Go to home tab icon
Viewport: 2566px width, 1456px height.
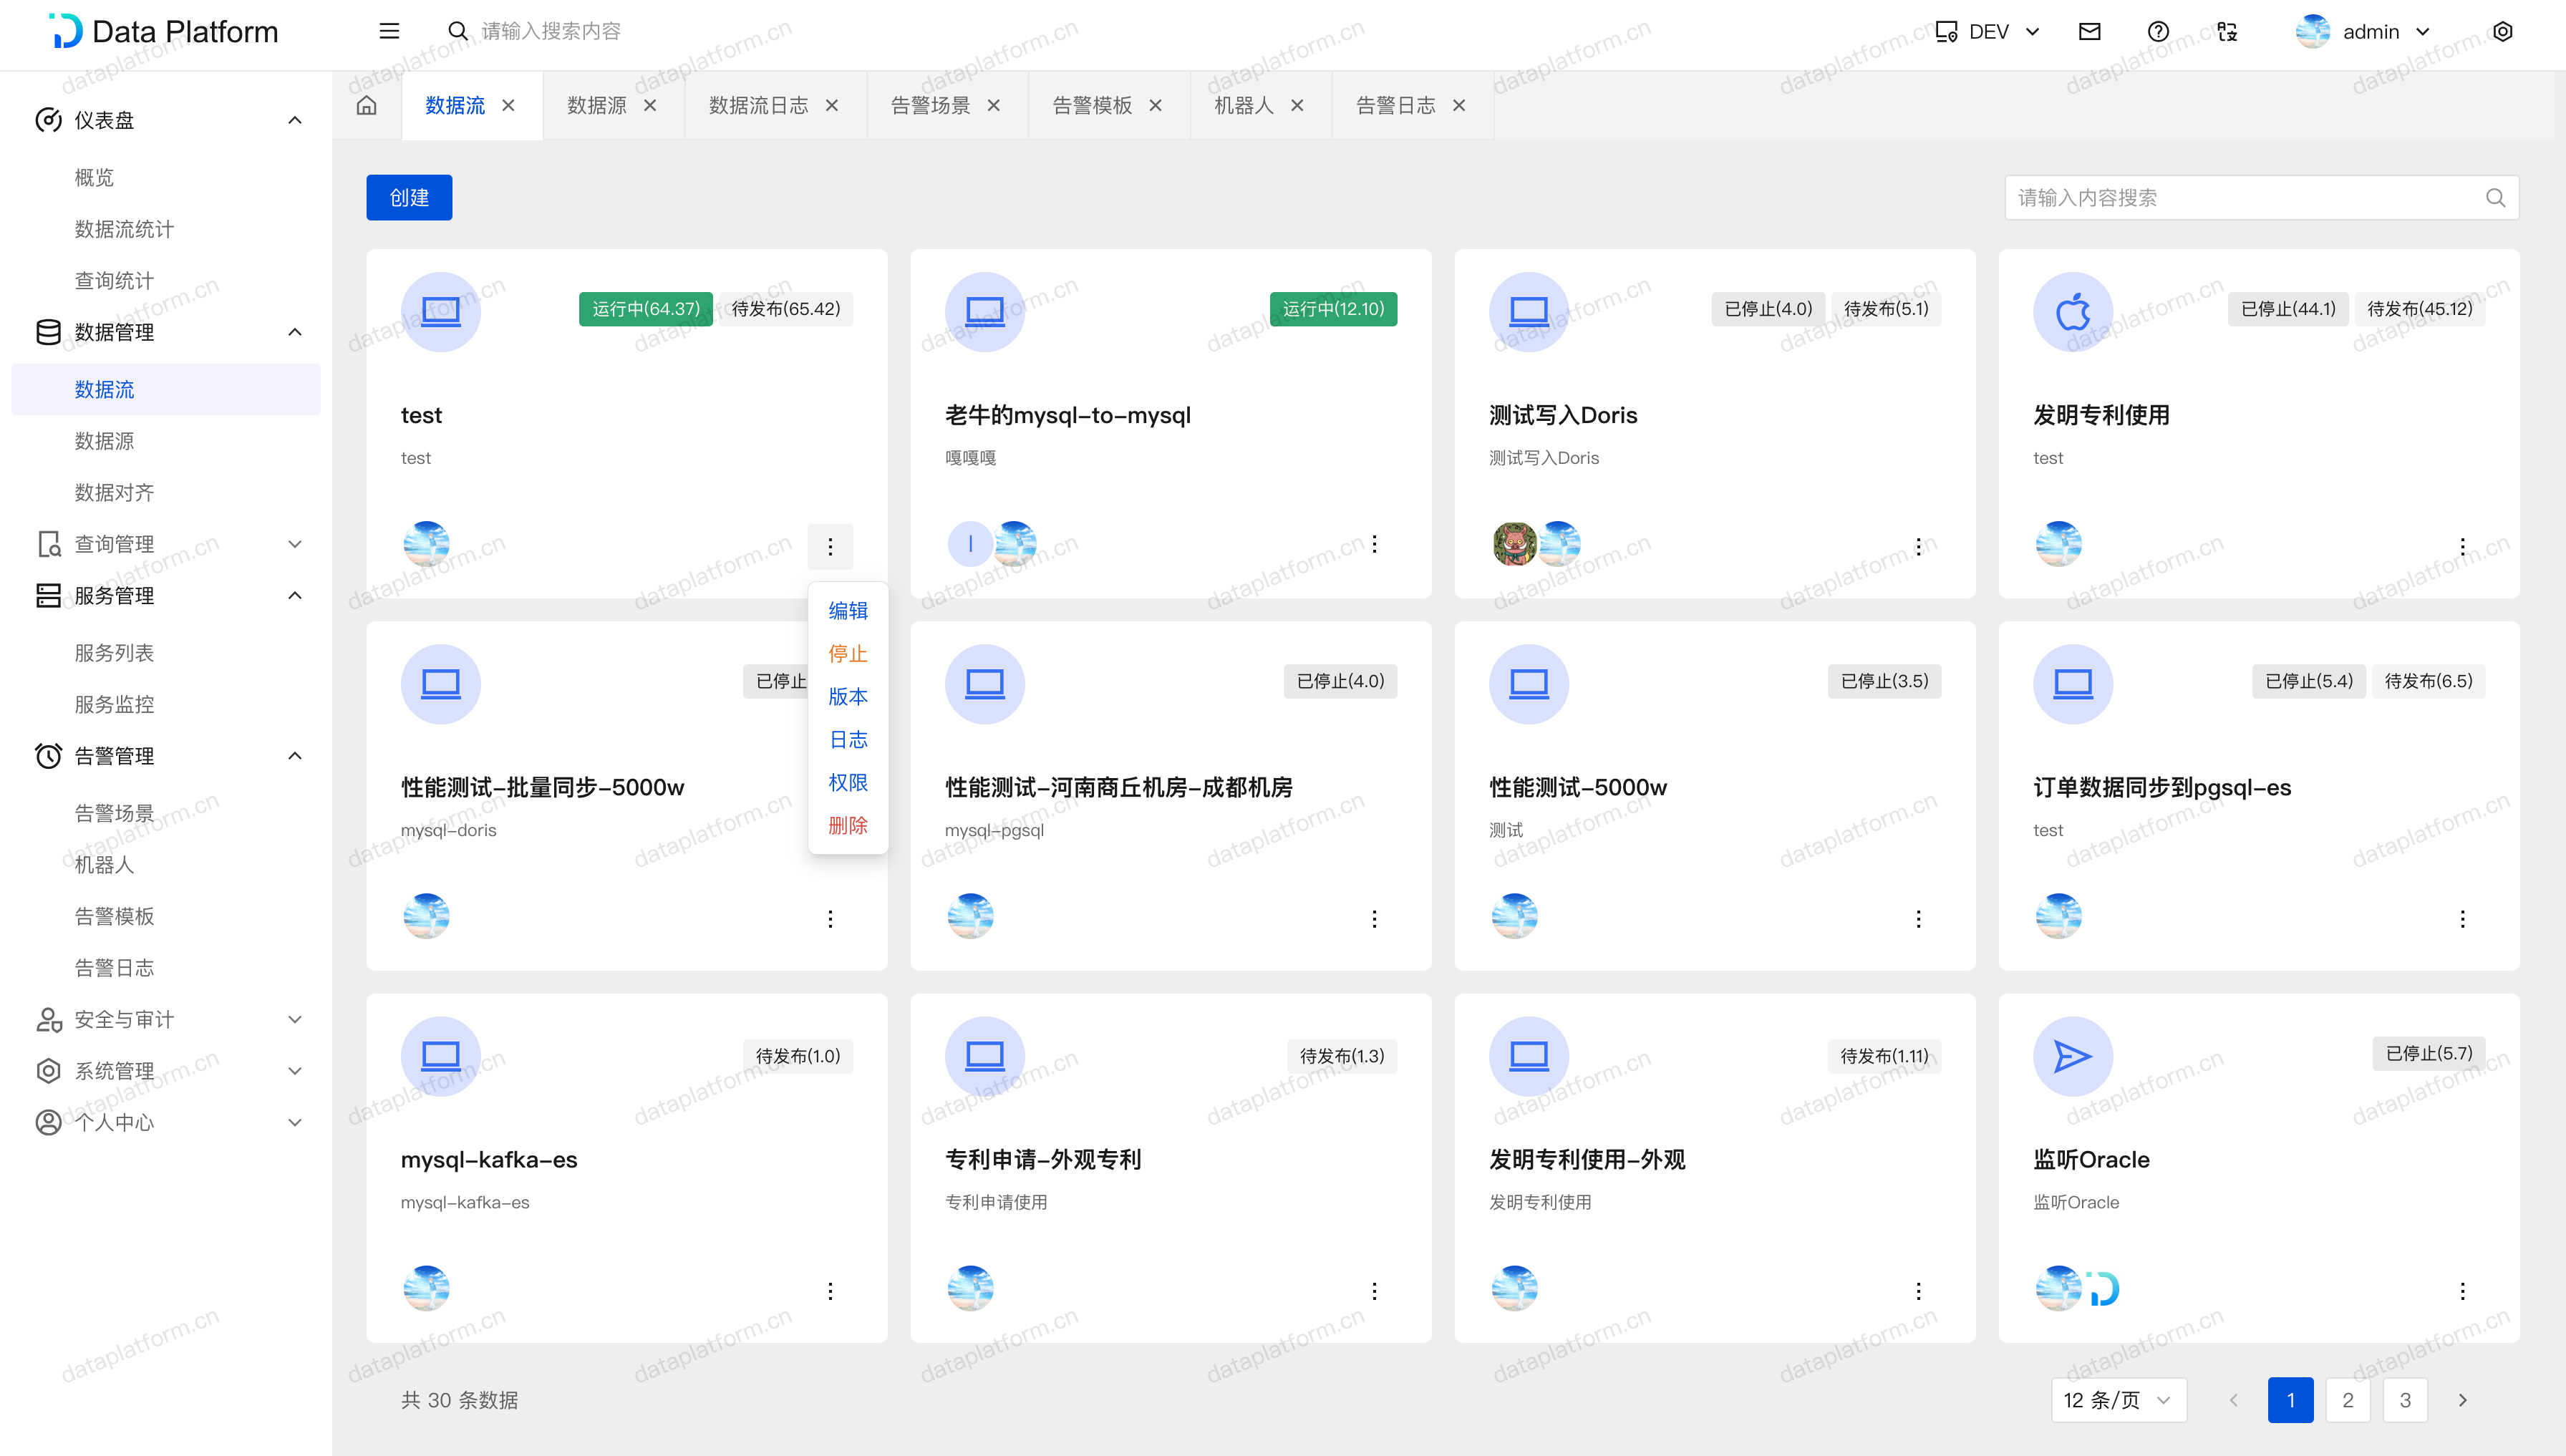click(367, 105)
